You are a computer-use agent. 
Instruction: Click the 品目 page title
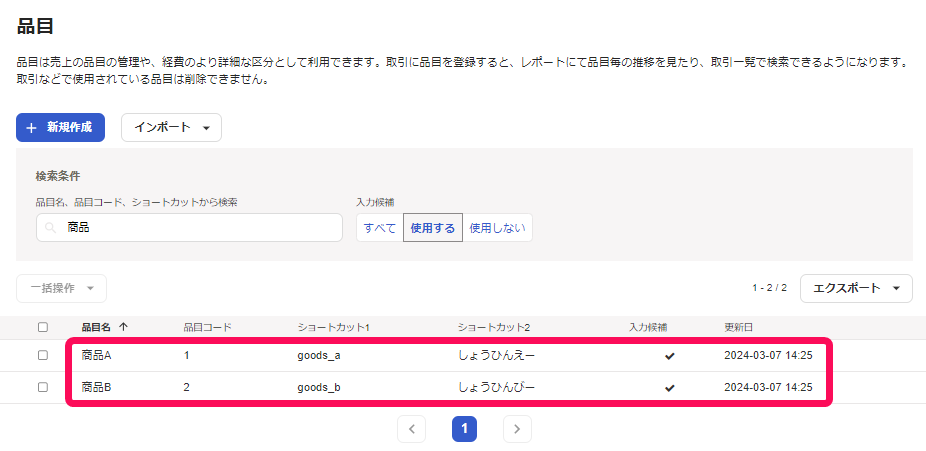[35, 26]
